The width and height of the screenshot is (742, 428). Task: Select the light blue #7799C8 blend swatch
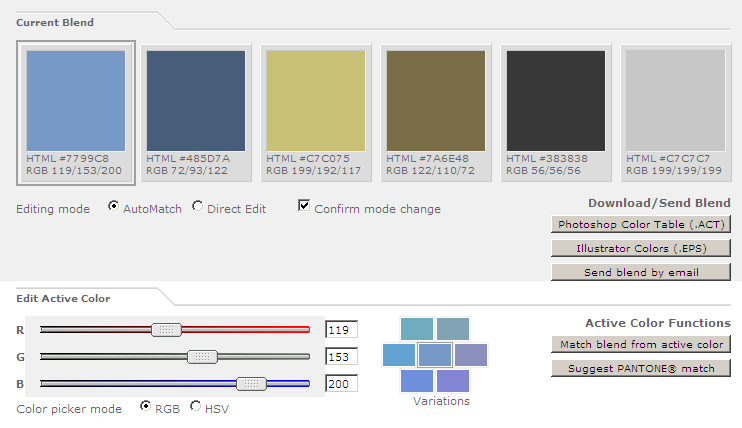coord(76,101)
